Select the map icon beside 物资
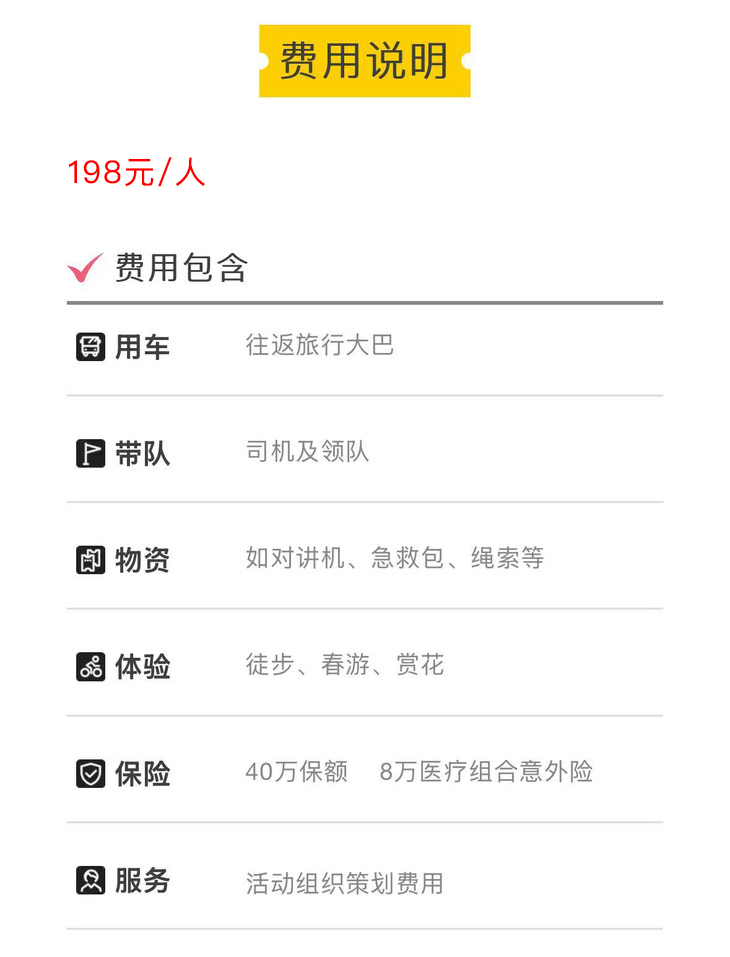 point(90,560)
